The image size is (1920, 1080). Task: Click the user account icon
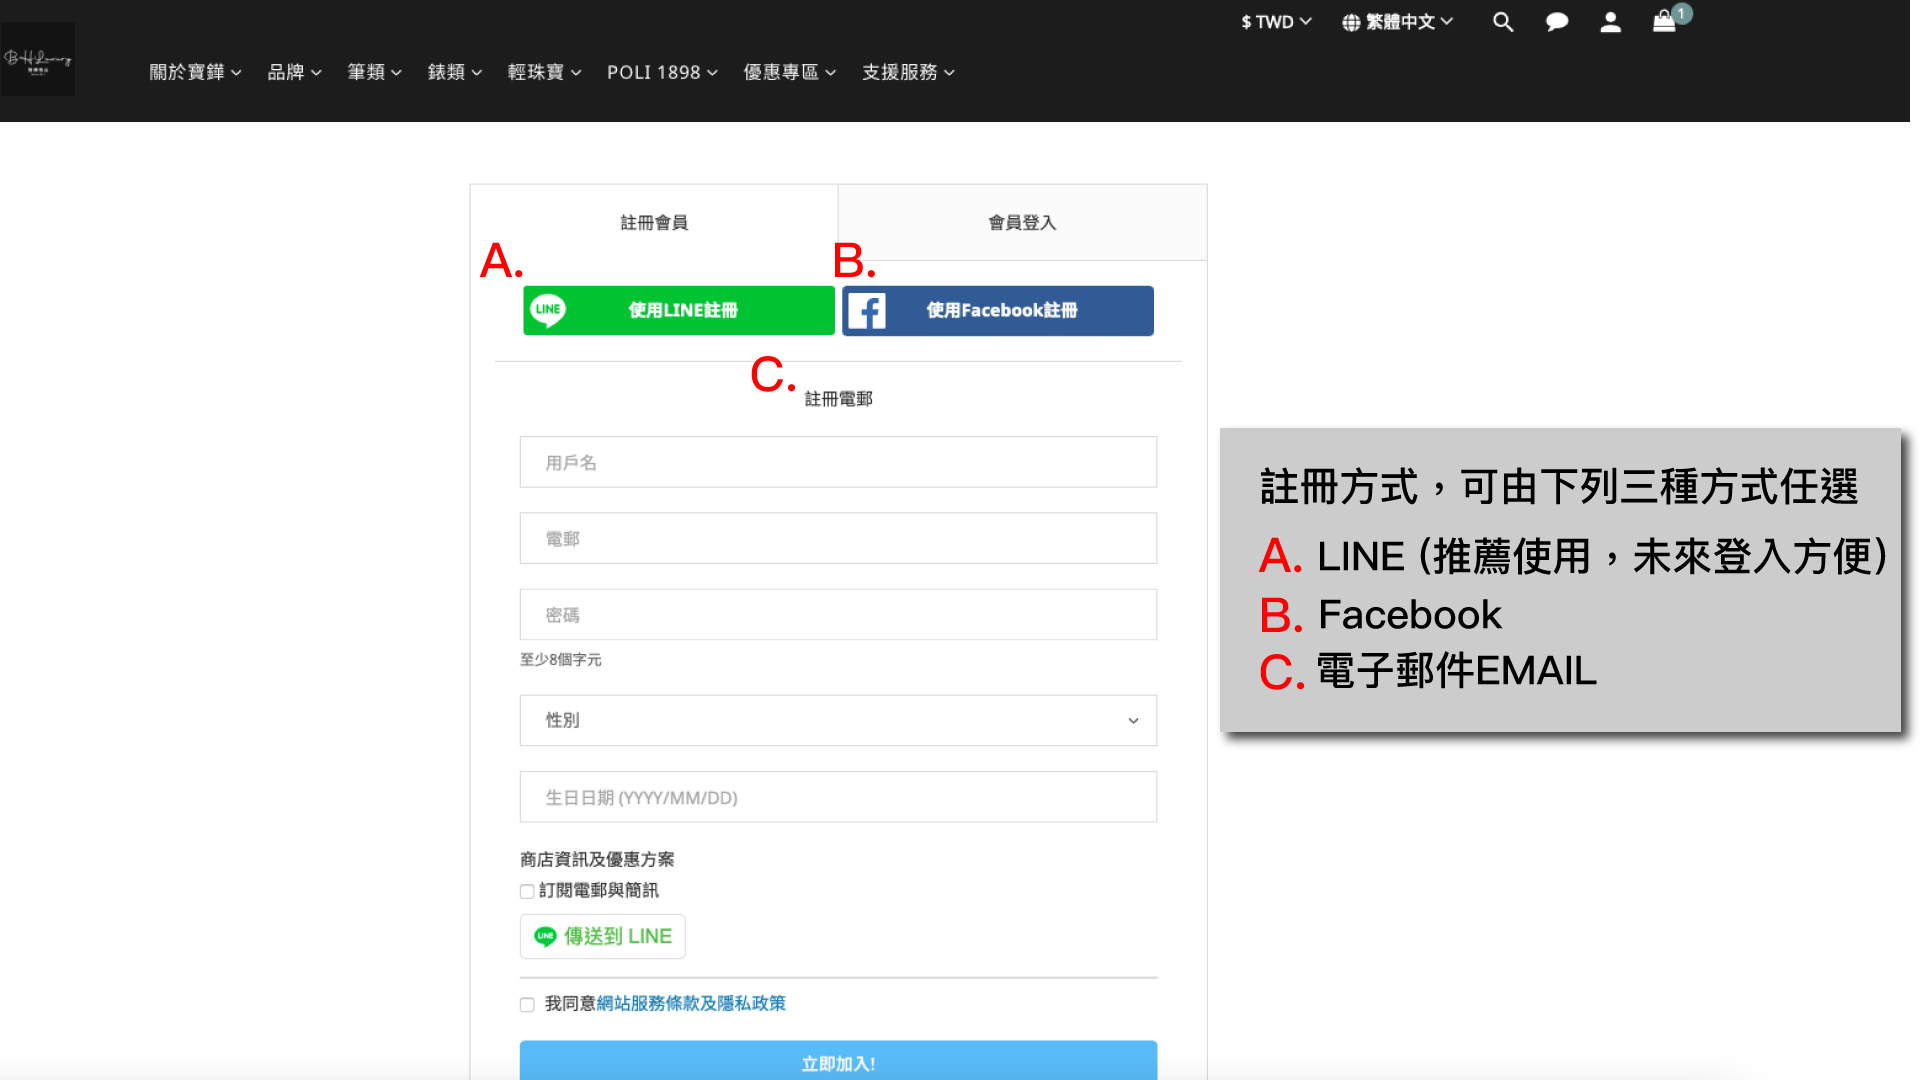[1610, 22]
